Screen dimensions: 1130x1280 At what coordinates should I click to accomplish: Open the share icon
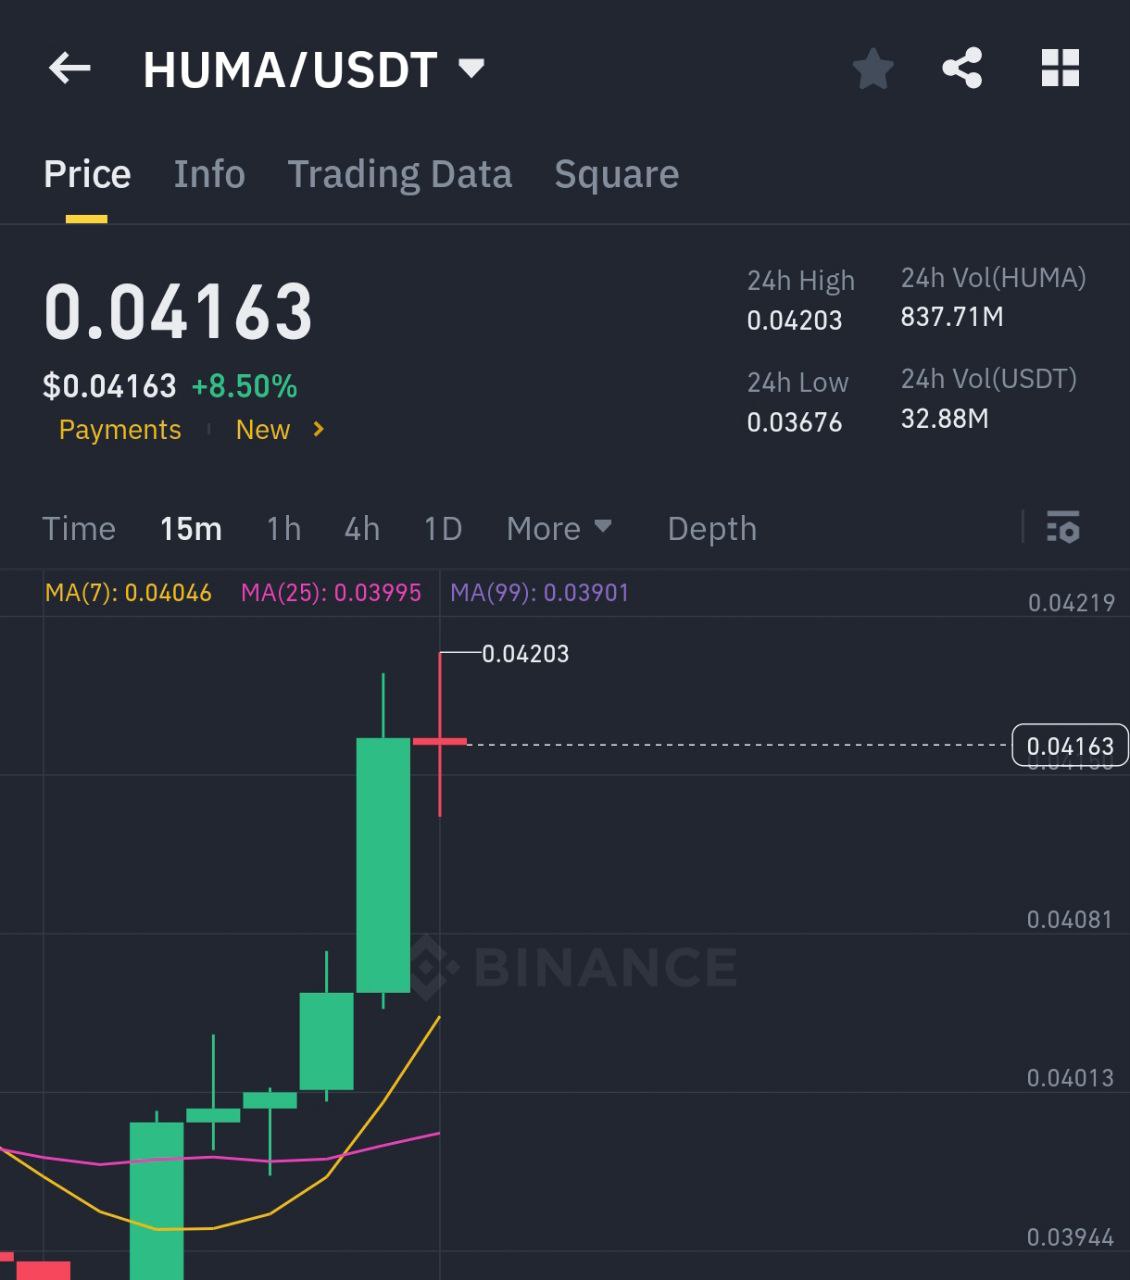pyautogui.click(x=962, y=68)
